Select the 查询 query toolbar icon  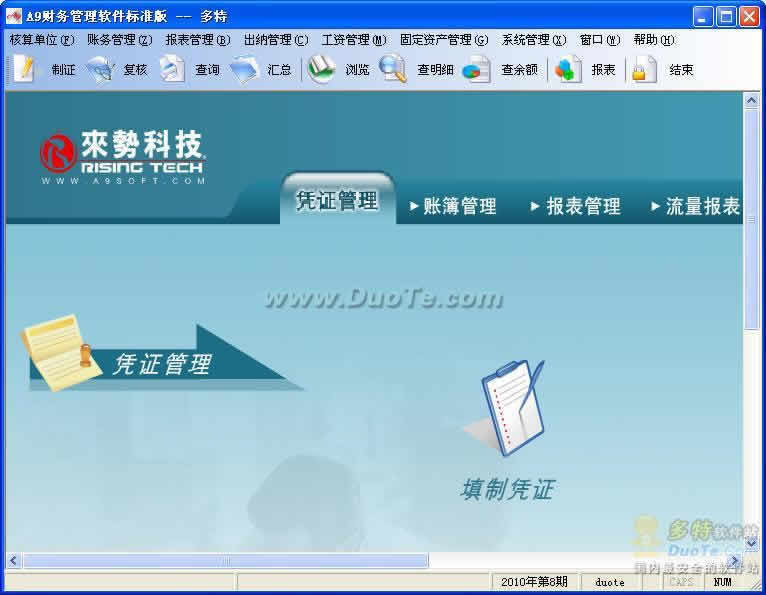click(172, 69)
